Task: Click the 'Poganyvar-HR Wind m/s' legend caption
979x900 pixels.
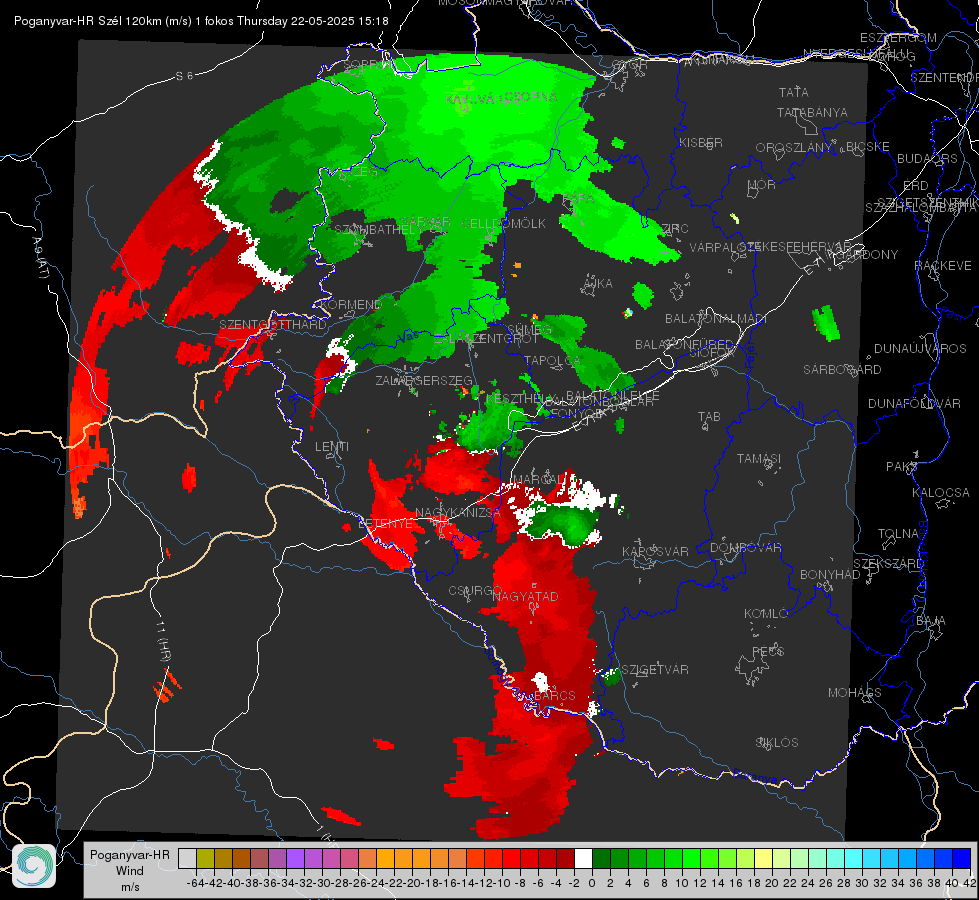Action: 129,871
